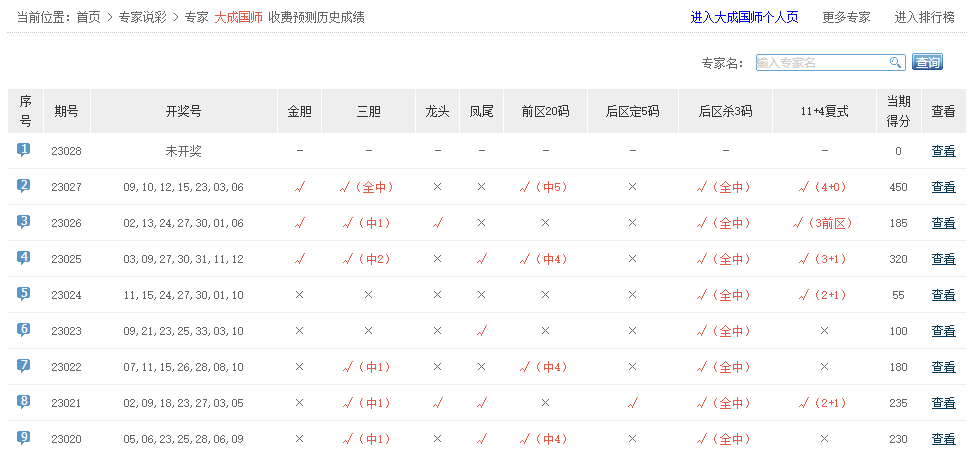969x454 pixels.
Task: Click the number 7 rank badge icon
Action: tap(24, 366)
